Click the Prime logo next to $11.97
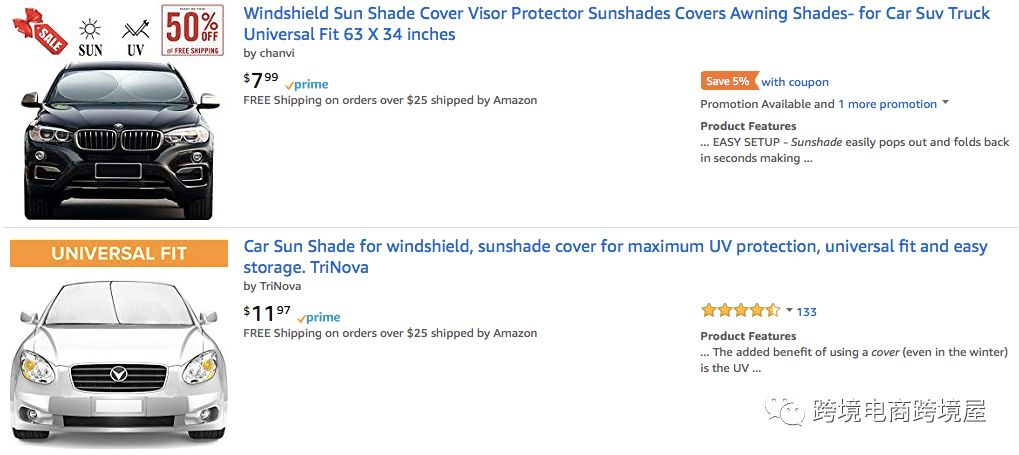Screen dimensions: 1019x455 pos(319,318)
